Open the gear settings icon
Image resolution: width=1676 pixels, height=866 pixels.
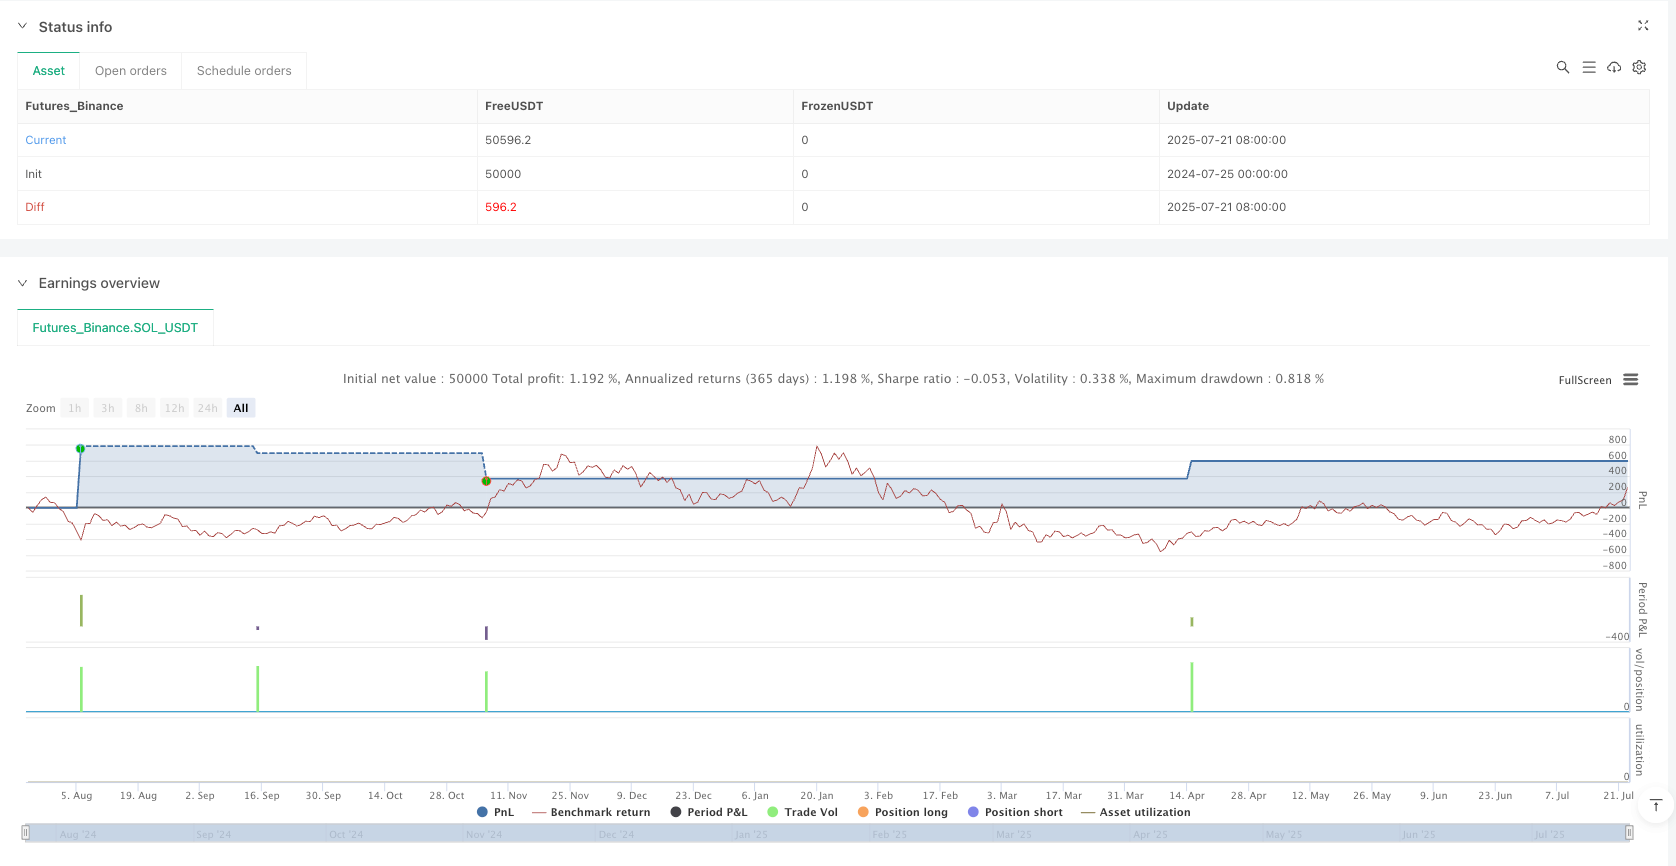pos(1639,67)
